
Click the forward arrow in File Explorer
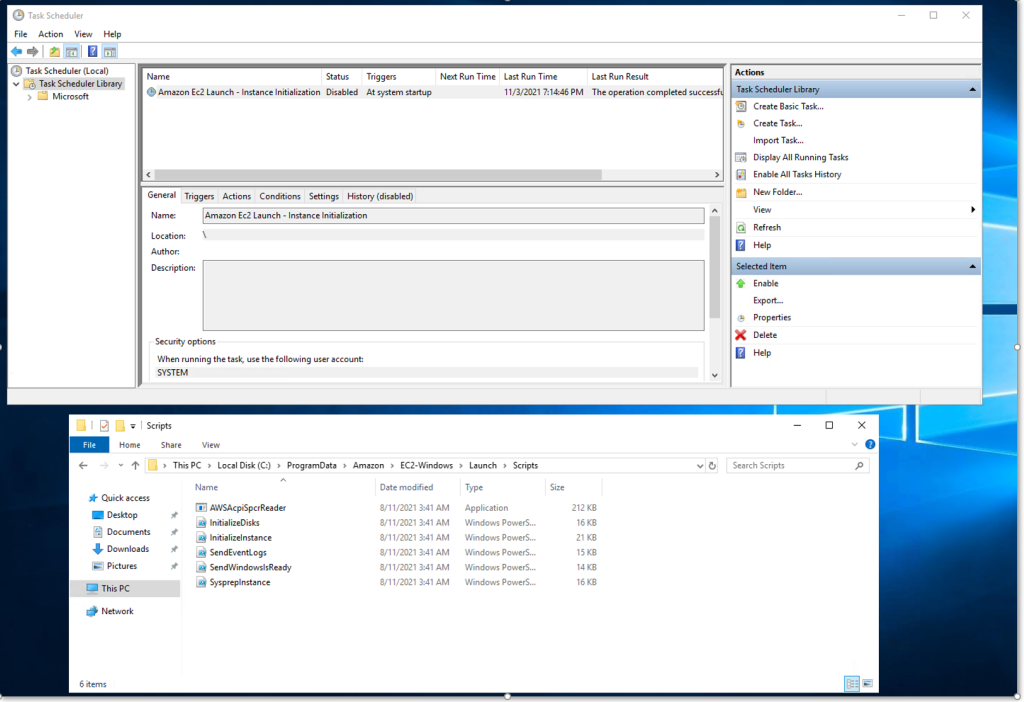coord(104,465)
